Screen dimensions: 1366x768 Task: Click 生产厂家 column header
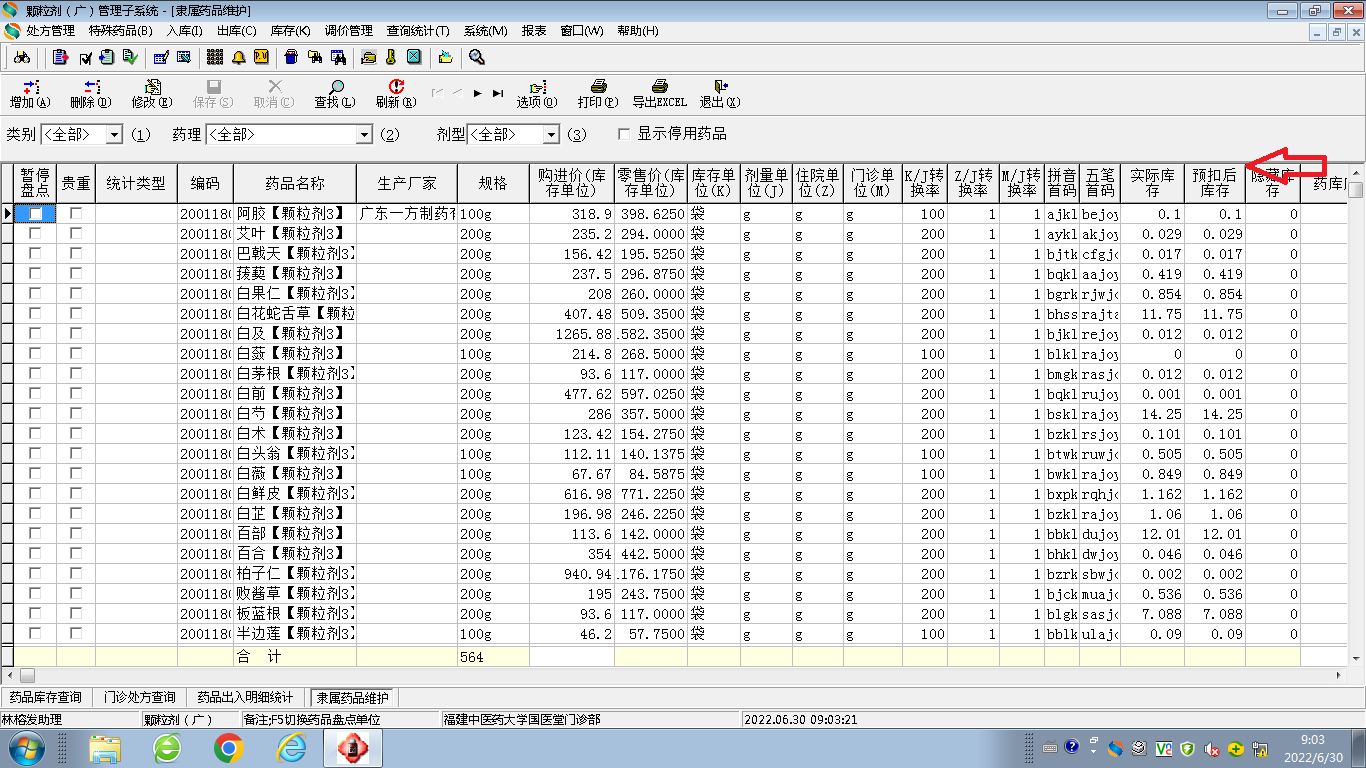[407, 183]
